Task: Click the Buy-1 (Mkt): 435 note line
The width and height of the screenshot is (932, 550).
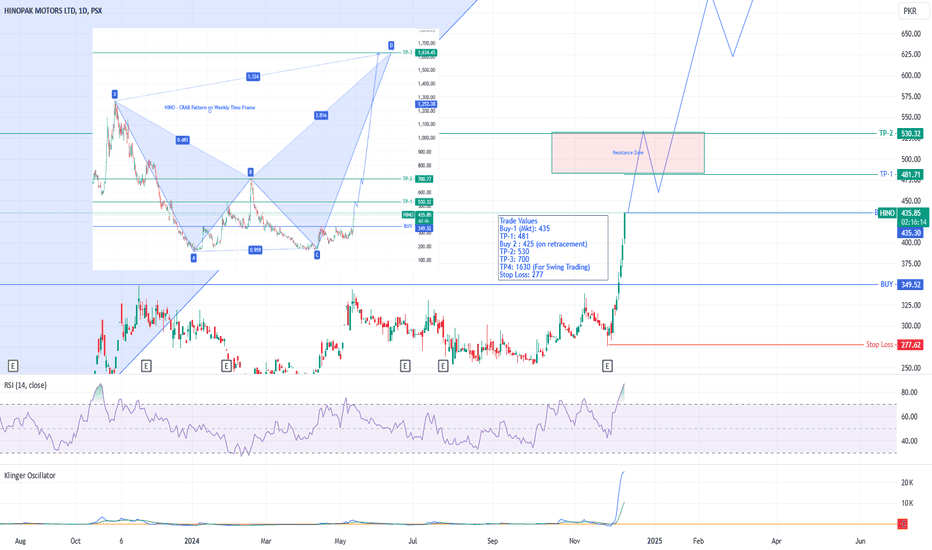Action: point(525,228)
